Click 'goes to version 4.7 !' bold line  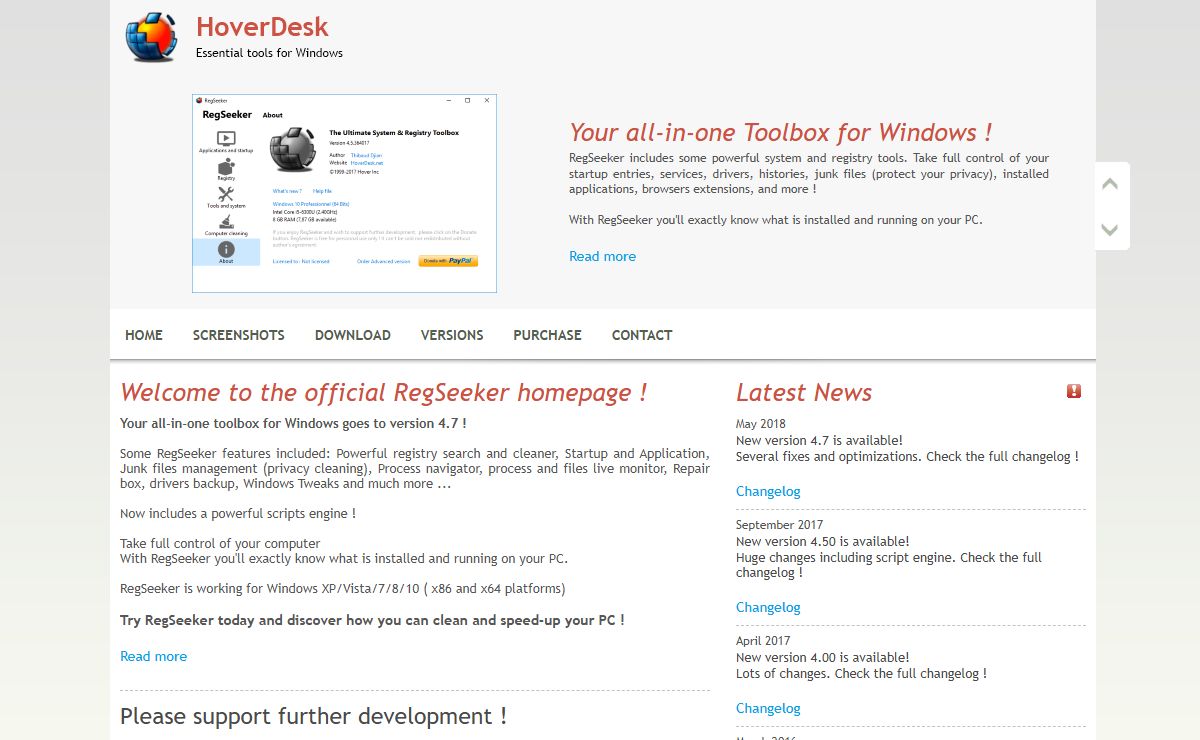point(293,423)
